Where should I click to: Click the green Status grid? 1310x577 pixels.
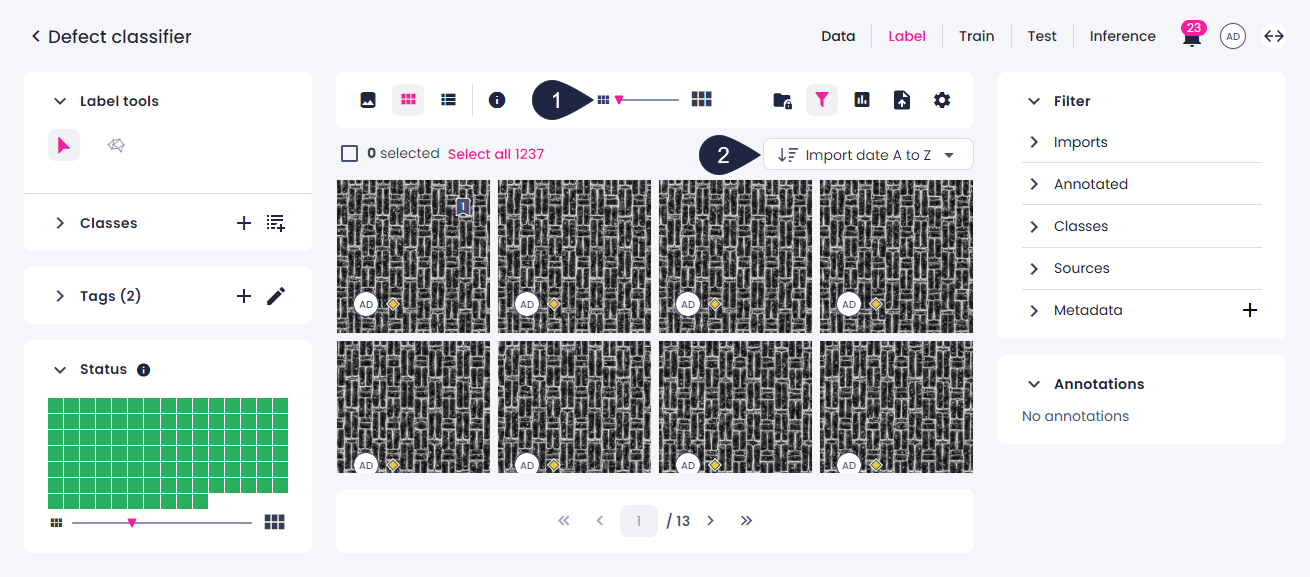[x=168, y=453]
